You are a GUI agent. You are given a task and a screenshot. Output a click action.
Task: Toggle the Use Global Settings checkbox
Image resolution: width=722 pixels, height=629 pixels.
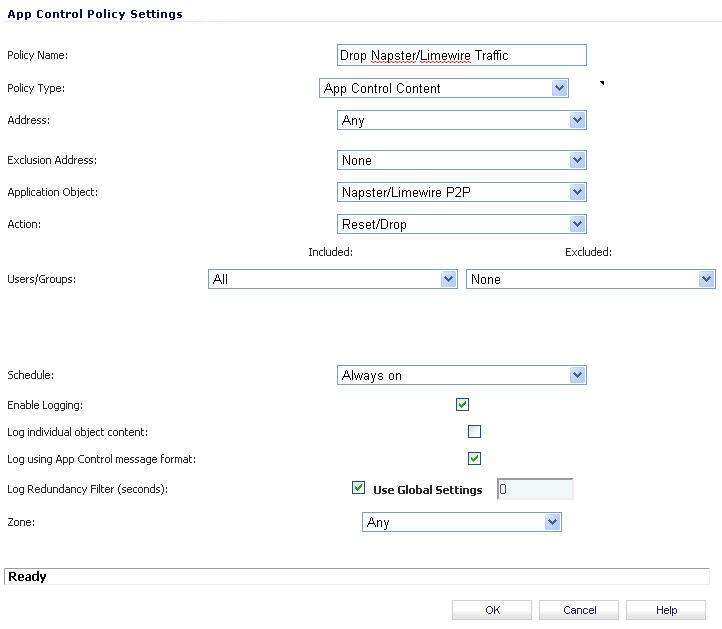tap(359, 489)
